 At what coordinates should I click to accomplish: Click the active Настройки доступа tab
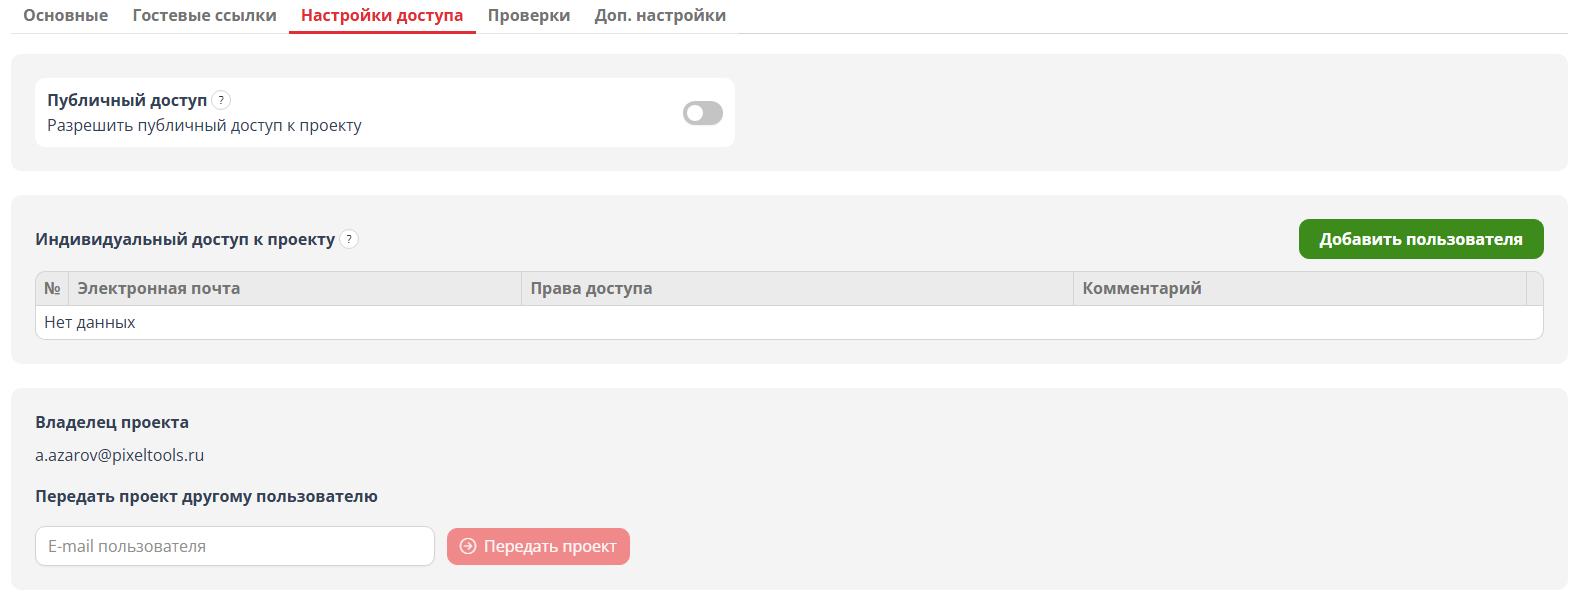tap(381, 15)
